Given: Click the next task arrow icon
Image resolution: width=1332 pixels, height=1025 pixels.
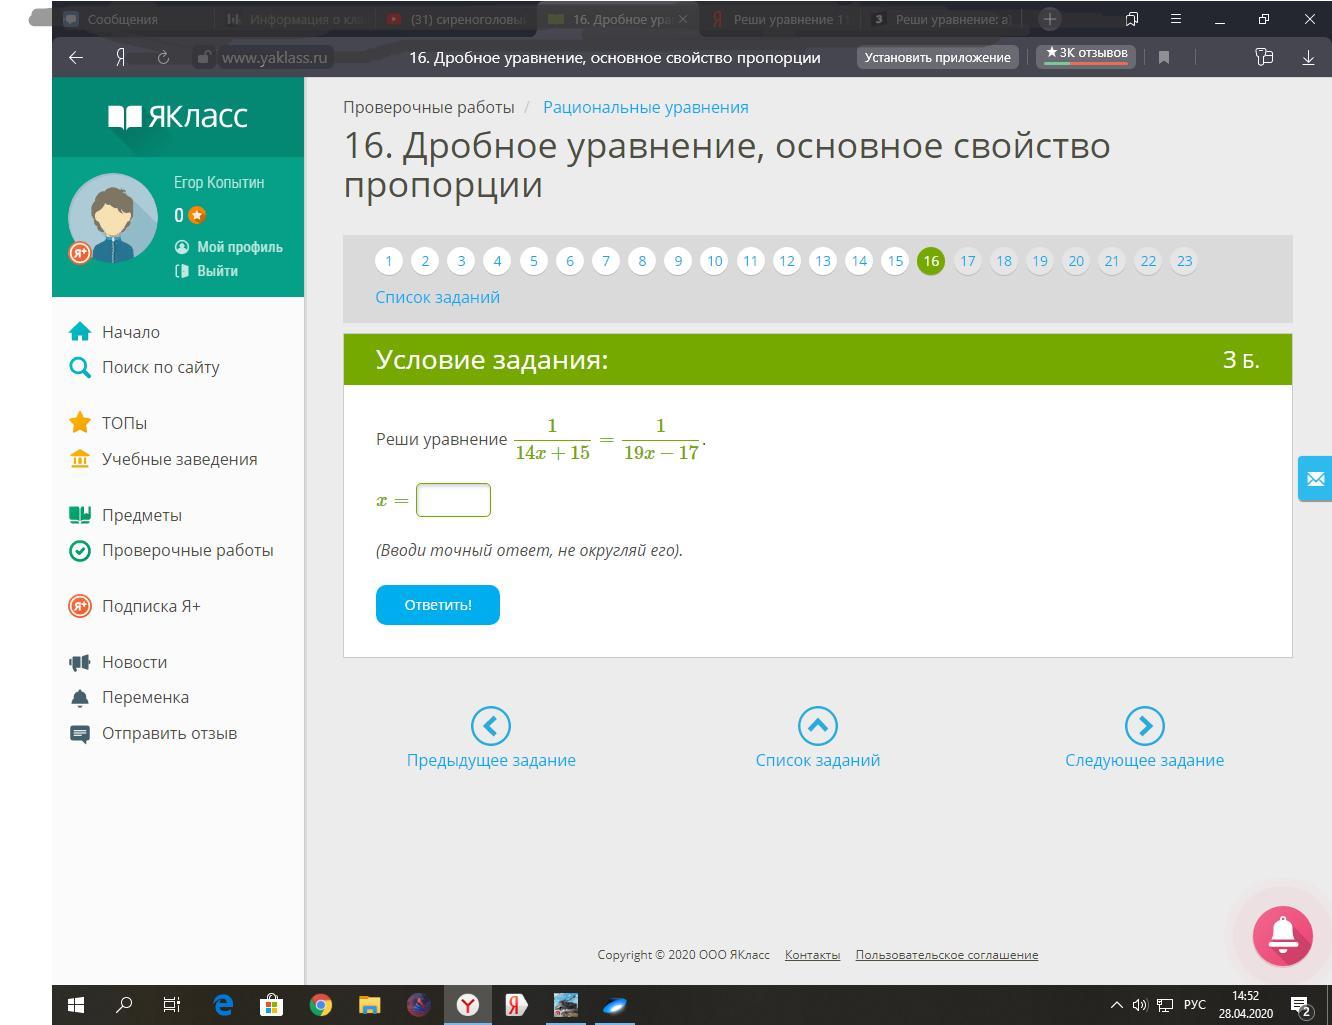Looking at the screenshot, I should tap(1145, 726).
